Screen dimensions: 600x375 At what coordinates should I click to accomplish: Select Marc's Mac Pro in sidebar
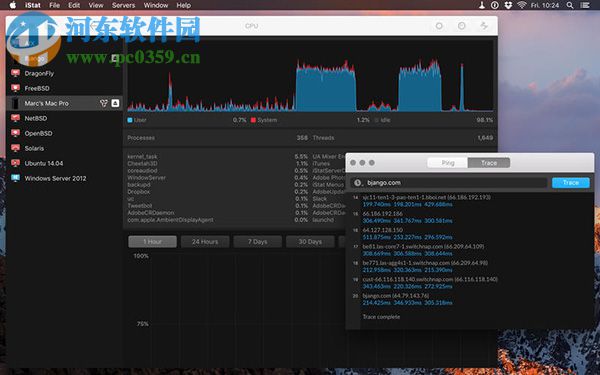(x=64, y=103)
